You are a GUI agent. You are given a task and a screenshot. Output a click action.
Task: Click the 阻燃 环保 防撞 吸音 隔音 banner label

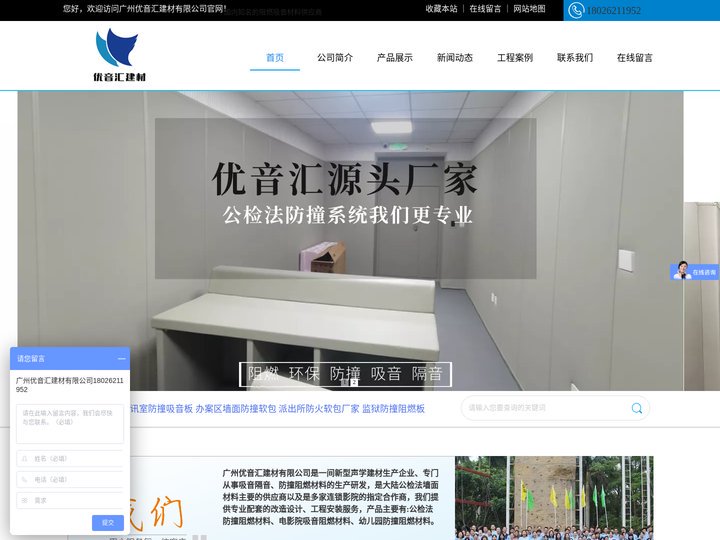point(345,374)
